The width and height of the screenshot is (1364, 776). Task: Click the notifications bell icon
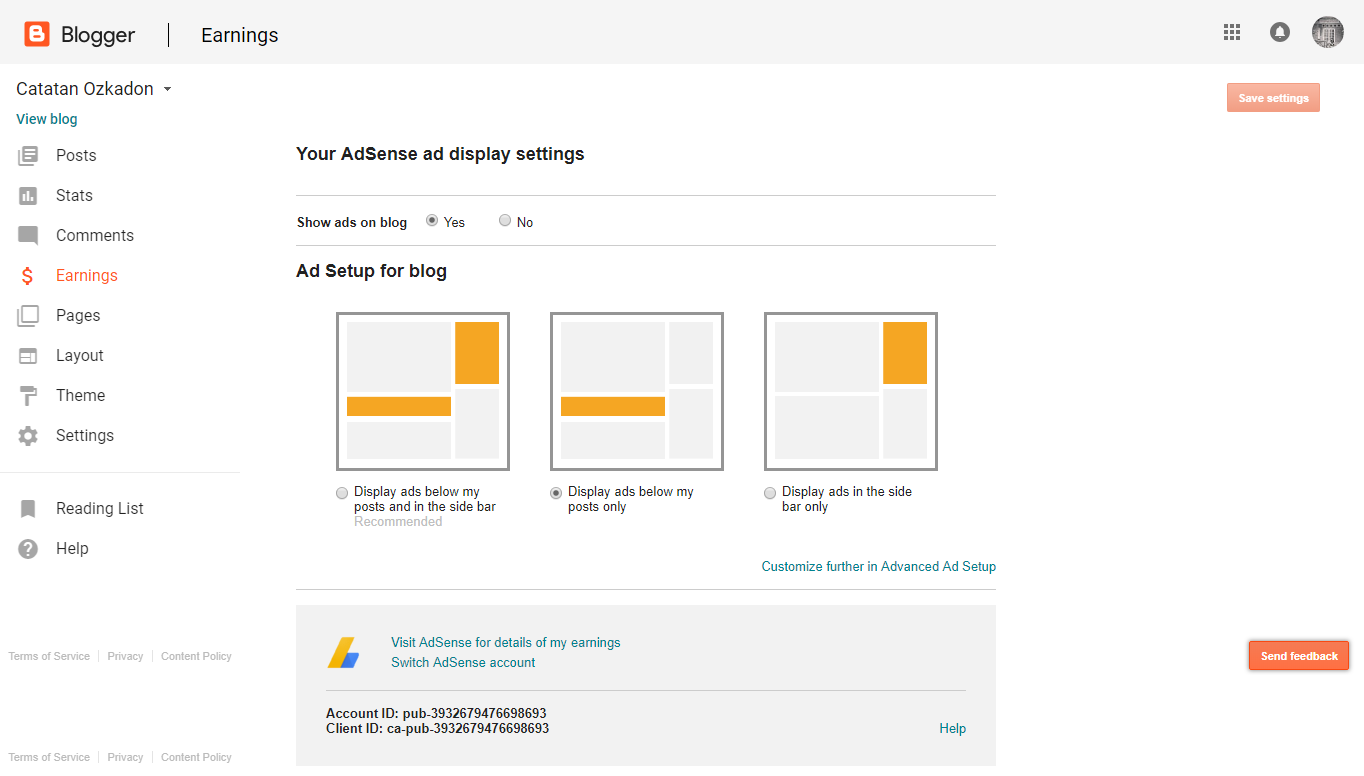pyautogui.click(x=1280, y=32)
